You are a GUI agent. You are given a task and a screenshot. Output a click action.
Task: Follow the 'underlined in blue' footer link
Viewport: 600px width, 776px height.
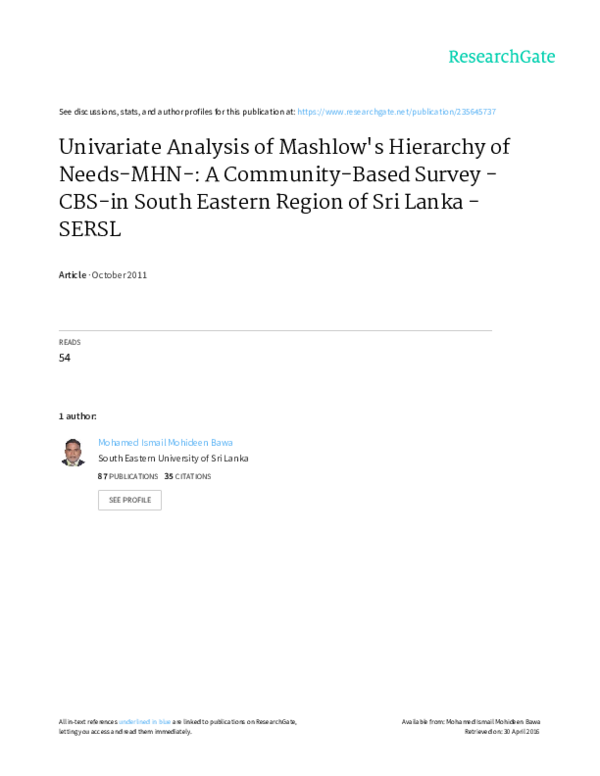coord(145,722)
